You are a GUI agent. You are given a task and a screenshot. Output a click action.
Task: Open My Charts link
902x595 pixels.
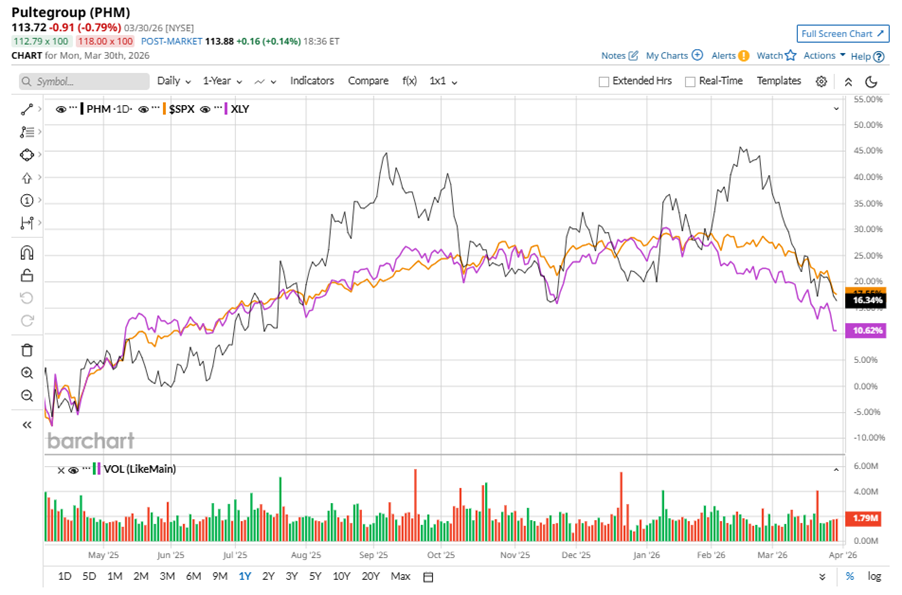click(x=674, y=56)
